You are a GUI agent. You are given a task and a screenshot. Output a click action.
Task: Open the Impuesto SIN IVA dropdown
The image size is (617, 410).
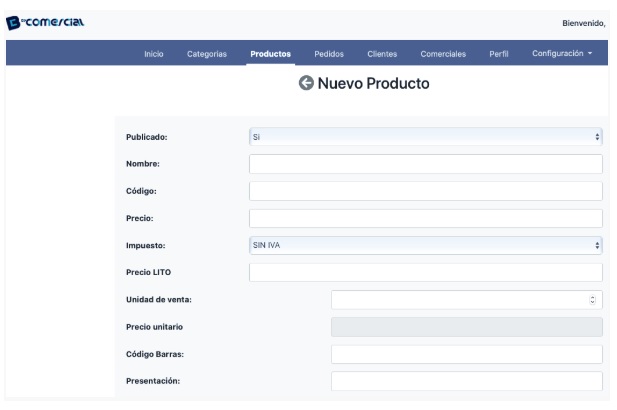coord(426,245)
